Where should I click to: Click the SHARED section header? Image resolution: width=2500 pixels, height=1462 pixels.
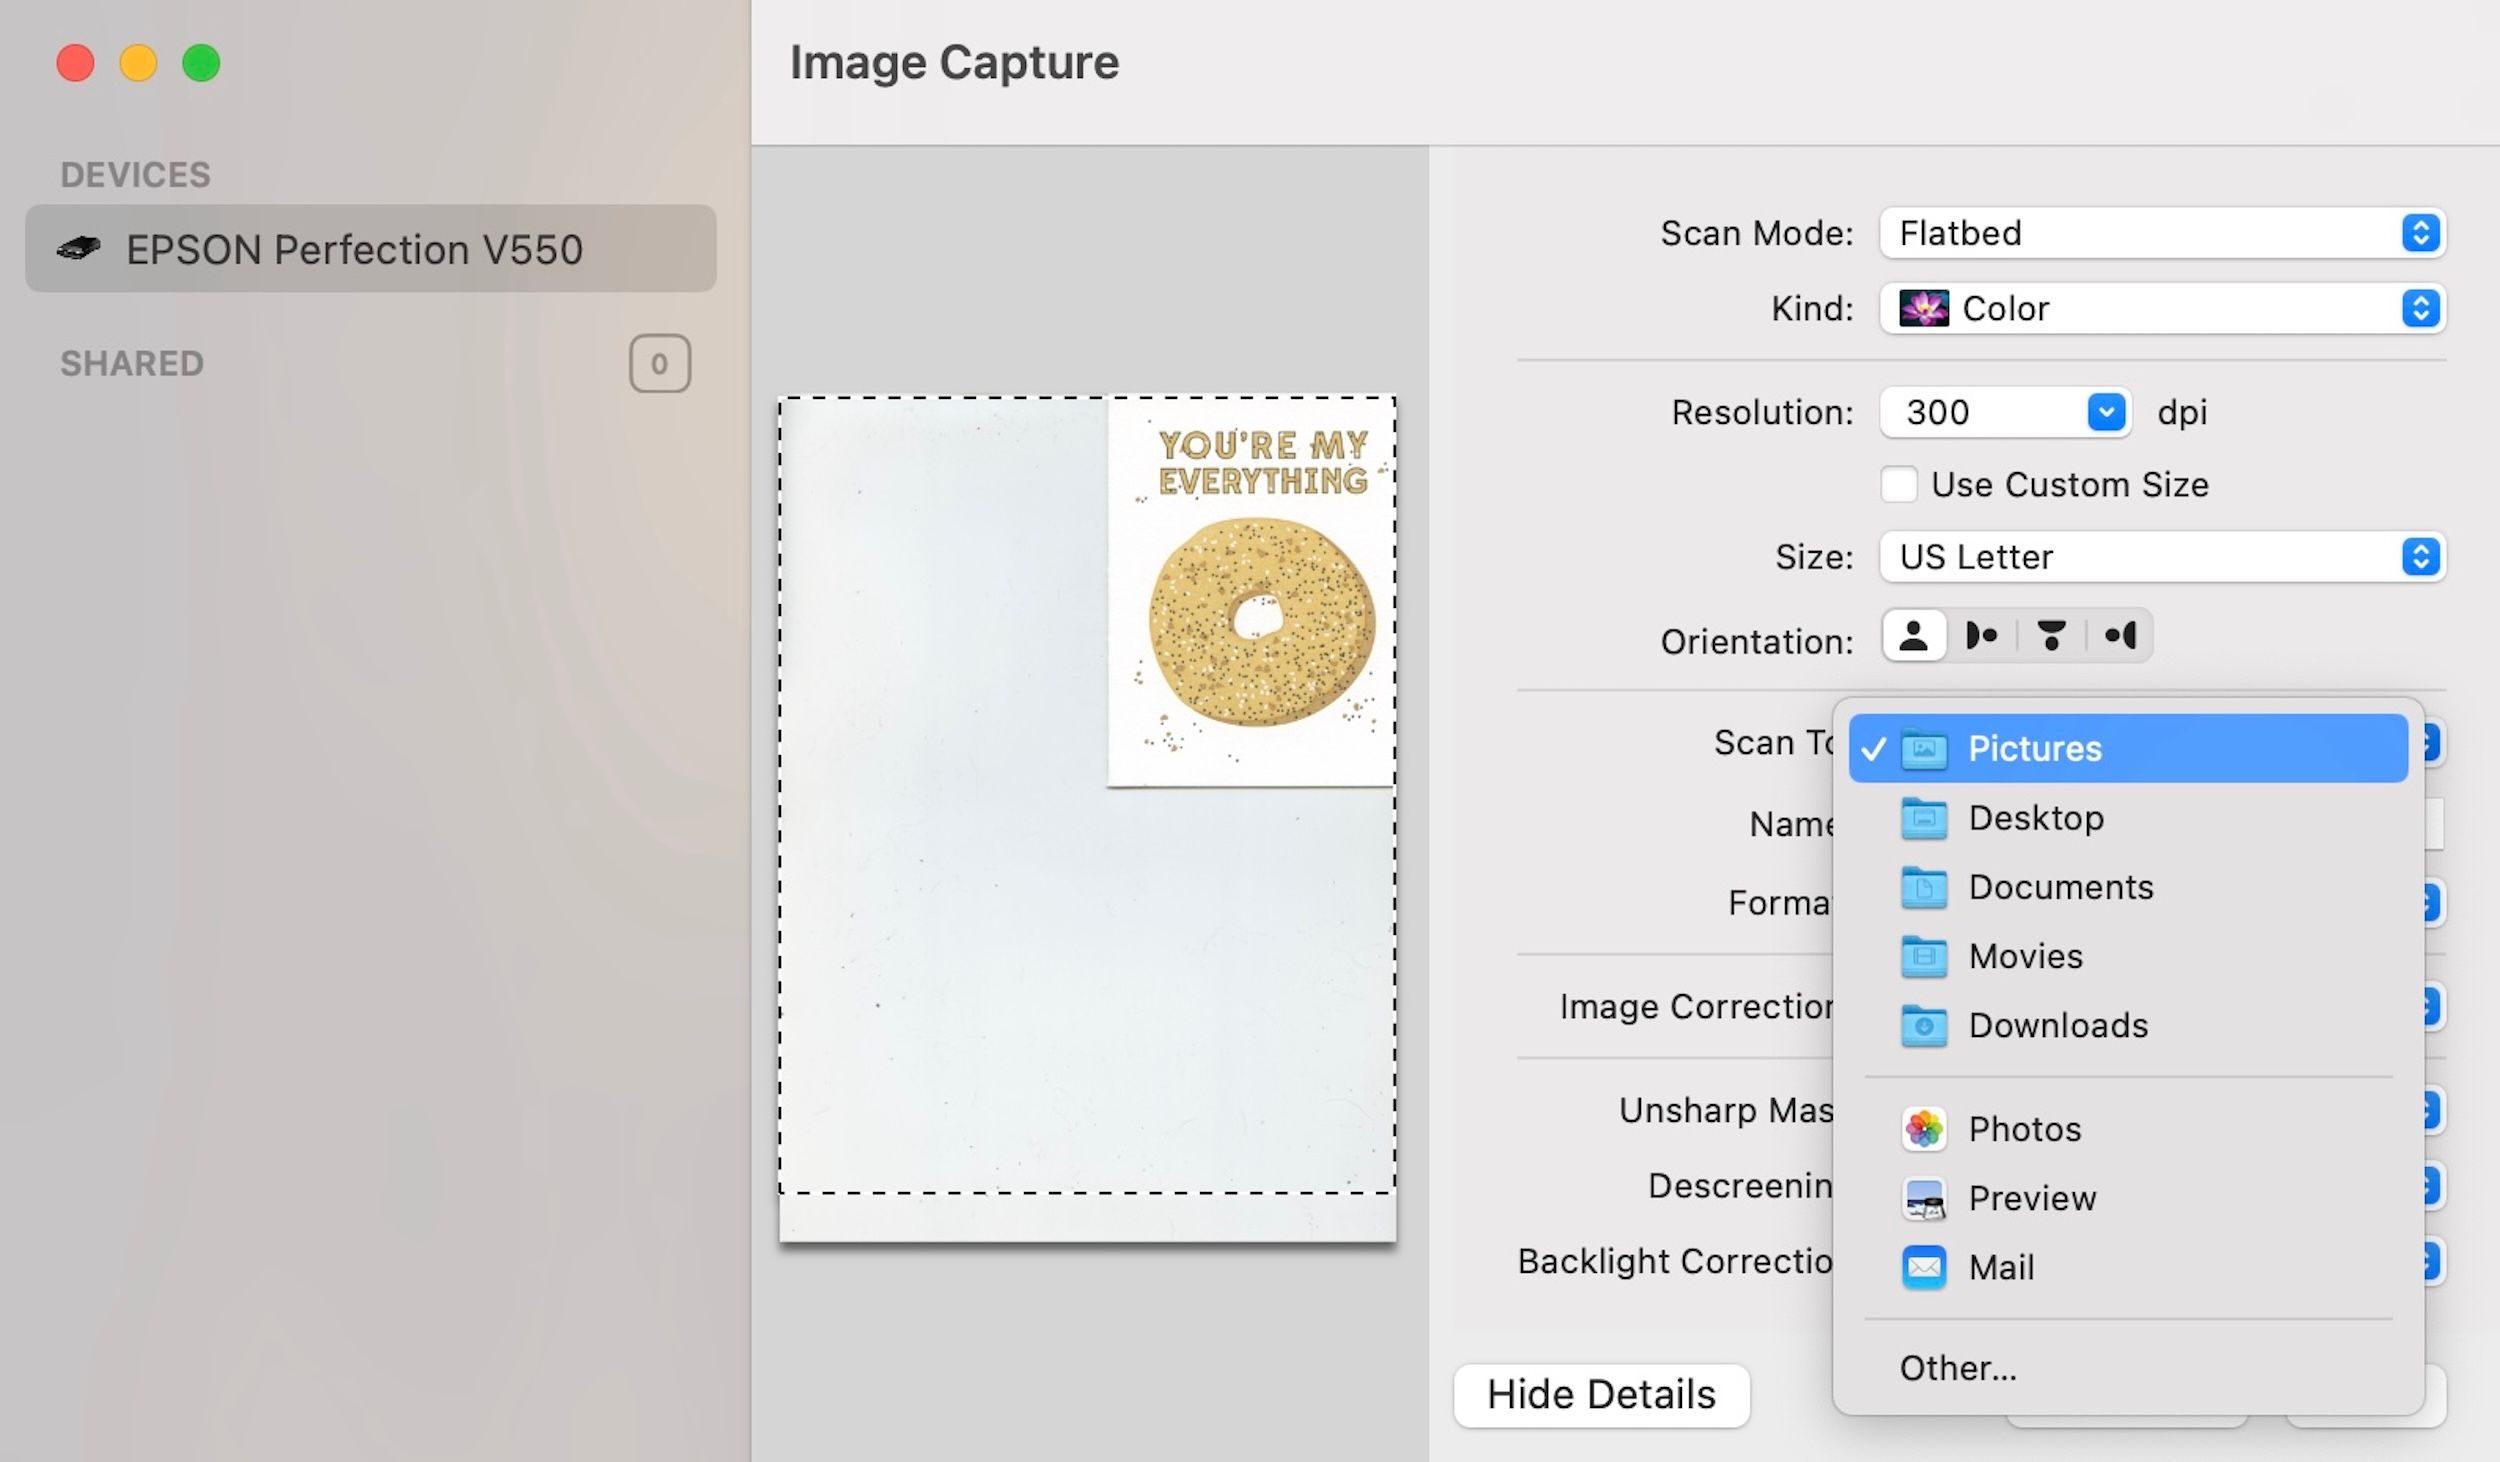132,363
